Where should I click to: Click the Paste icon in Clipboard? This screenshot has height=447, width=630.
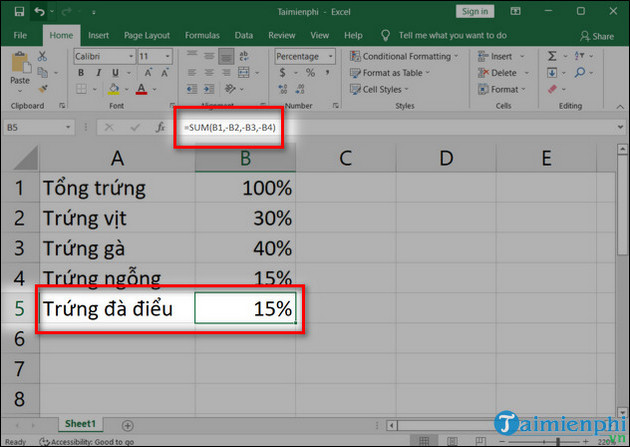tap(18, 68)
